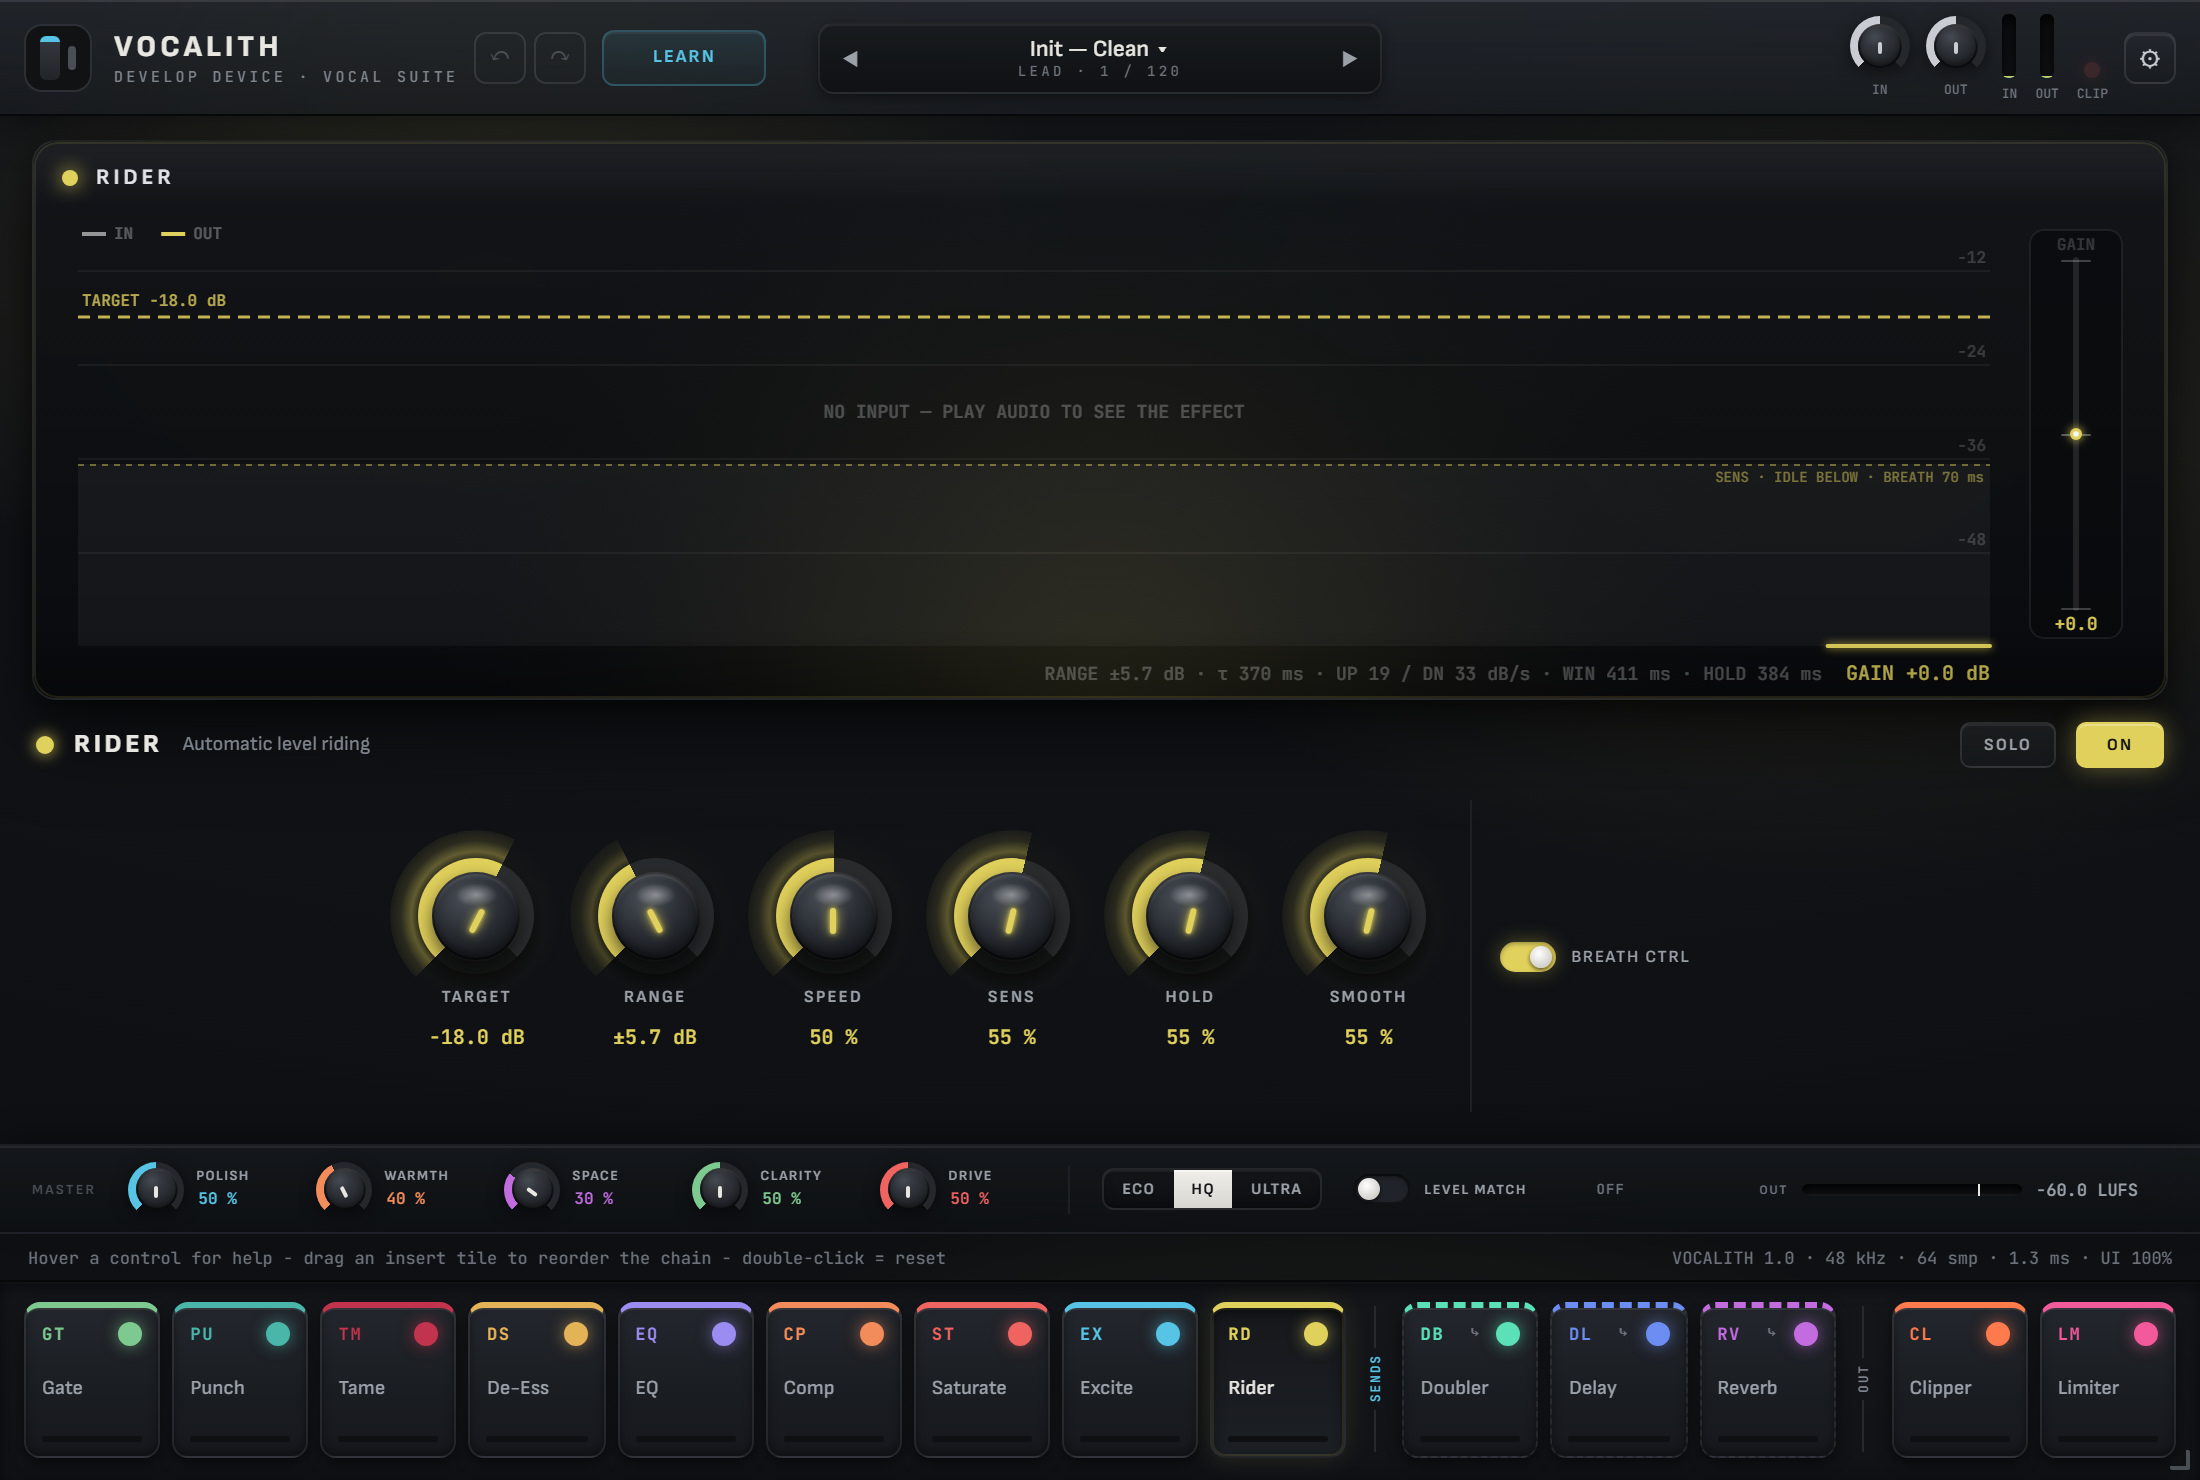Undo the last change
This screenshot has height=1480, width=2200.
500,58
